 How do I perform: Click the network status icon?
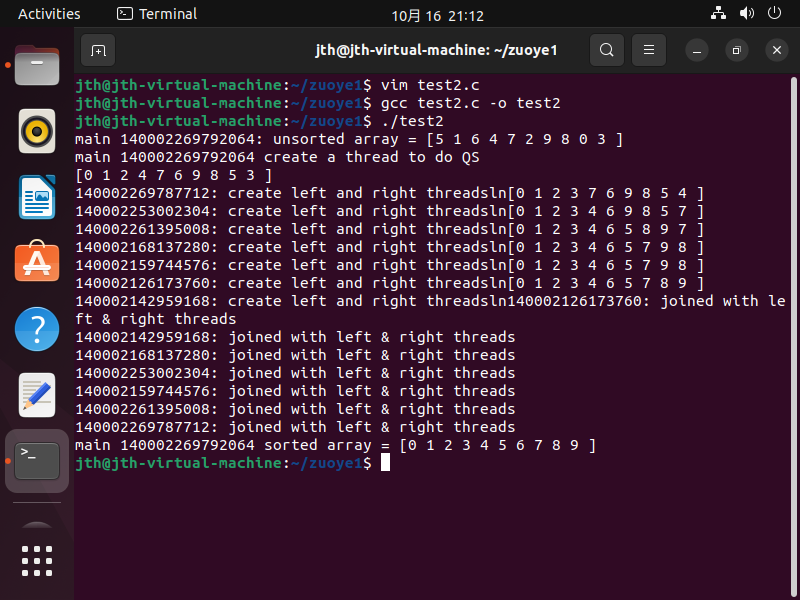(x=718, y=13)
